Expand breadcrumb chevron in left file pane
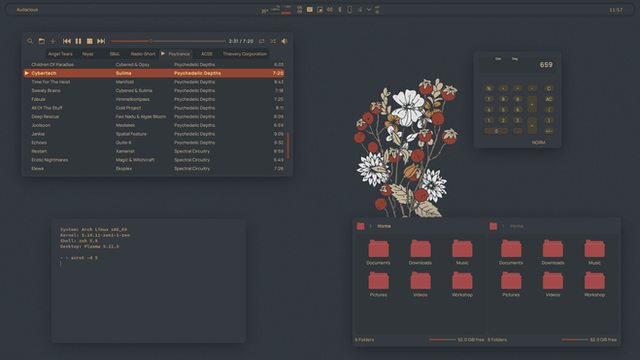The image size is (640, 360). pos(371,226)
